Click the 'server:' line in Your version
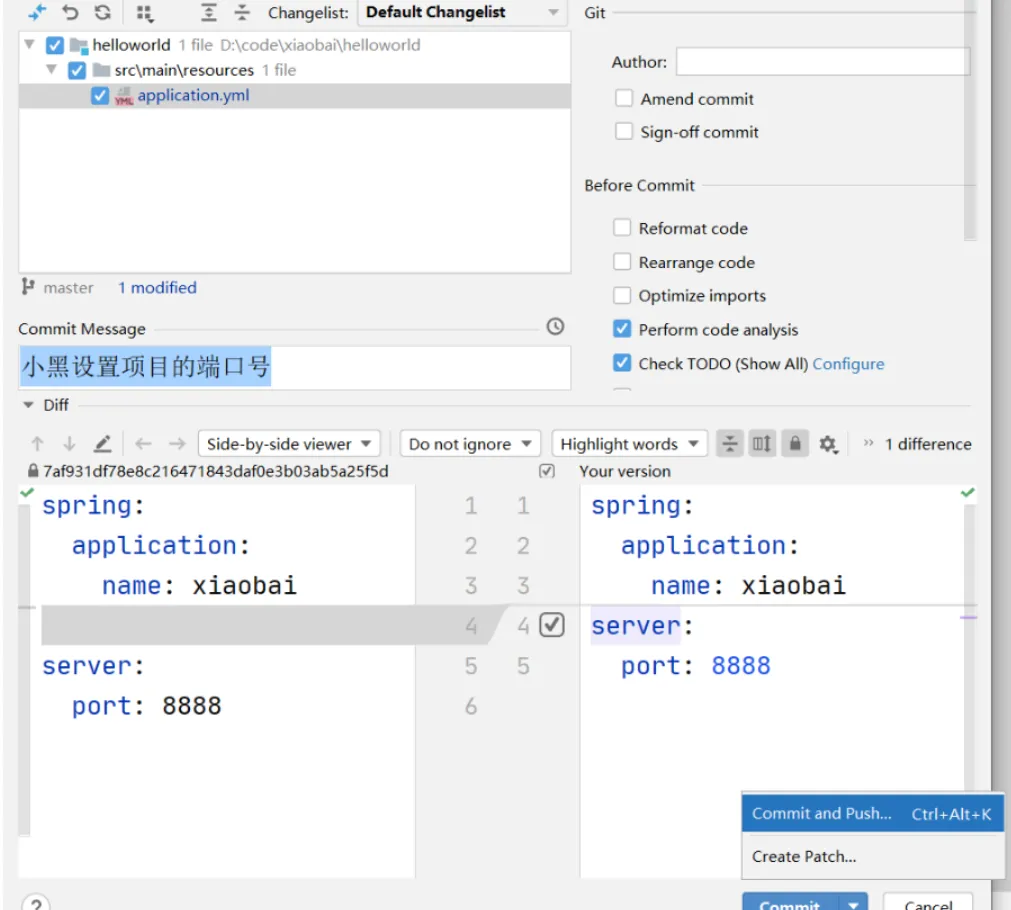The image size is (1011, 910). pos(642,626)
